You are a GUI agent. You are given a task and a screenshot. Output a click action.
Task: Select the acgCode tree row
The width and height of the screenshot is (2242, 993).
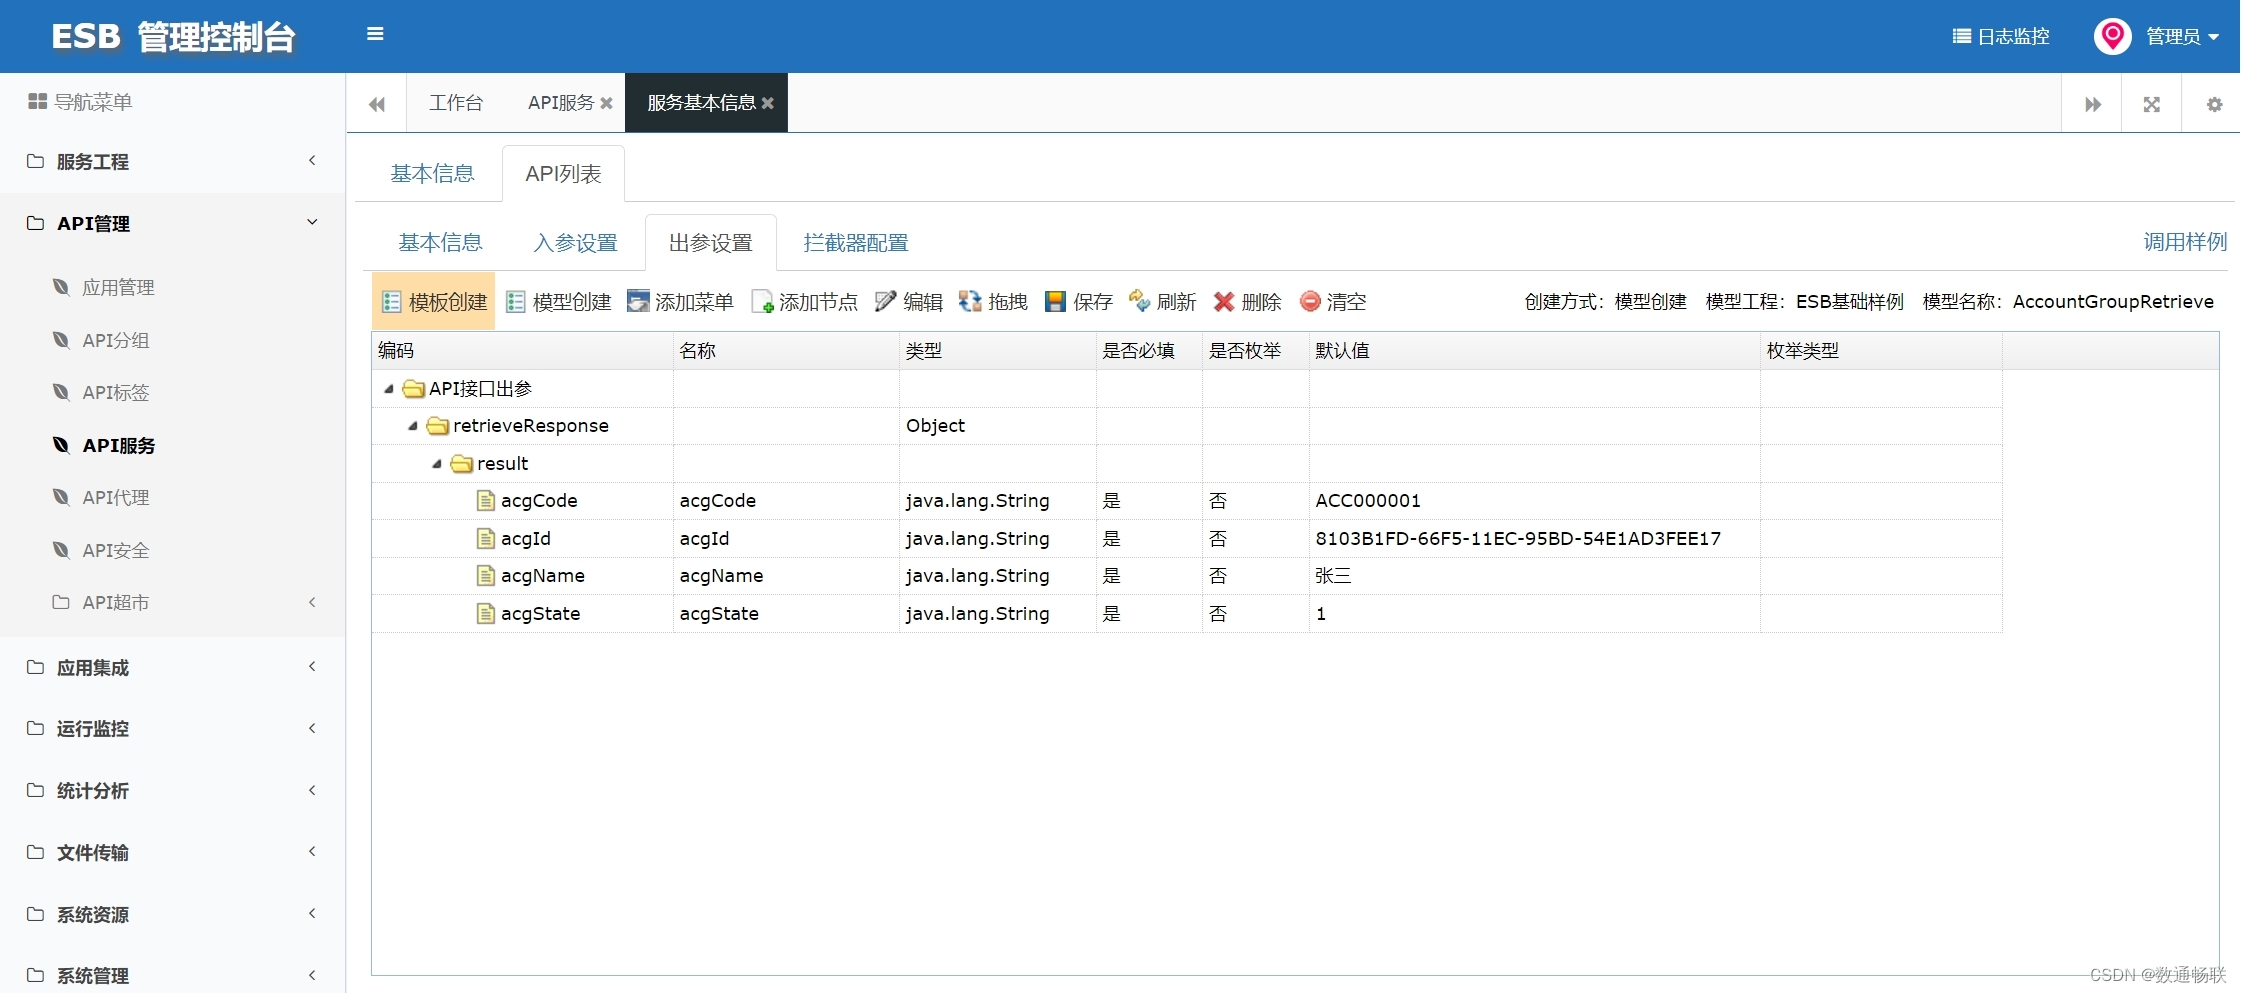1186,501
